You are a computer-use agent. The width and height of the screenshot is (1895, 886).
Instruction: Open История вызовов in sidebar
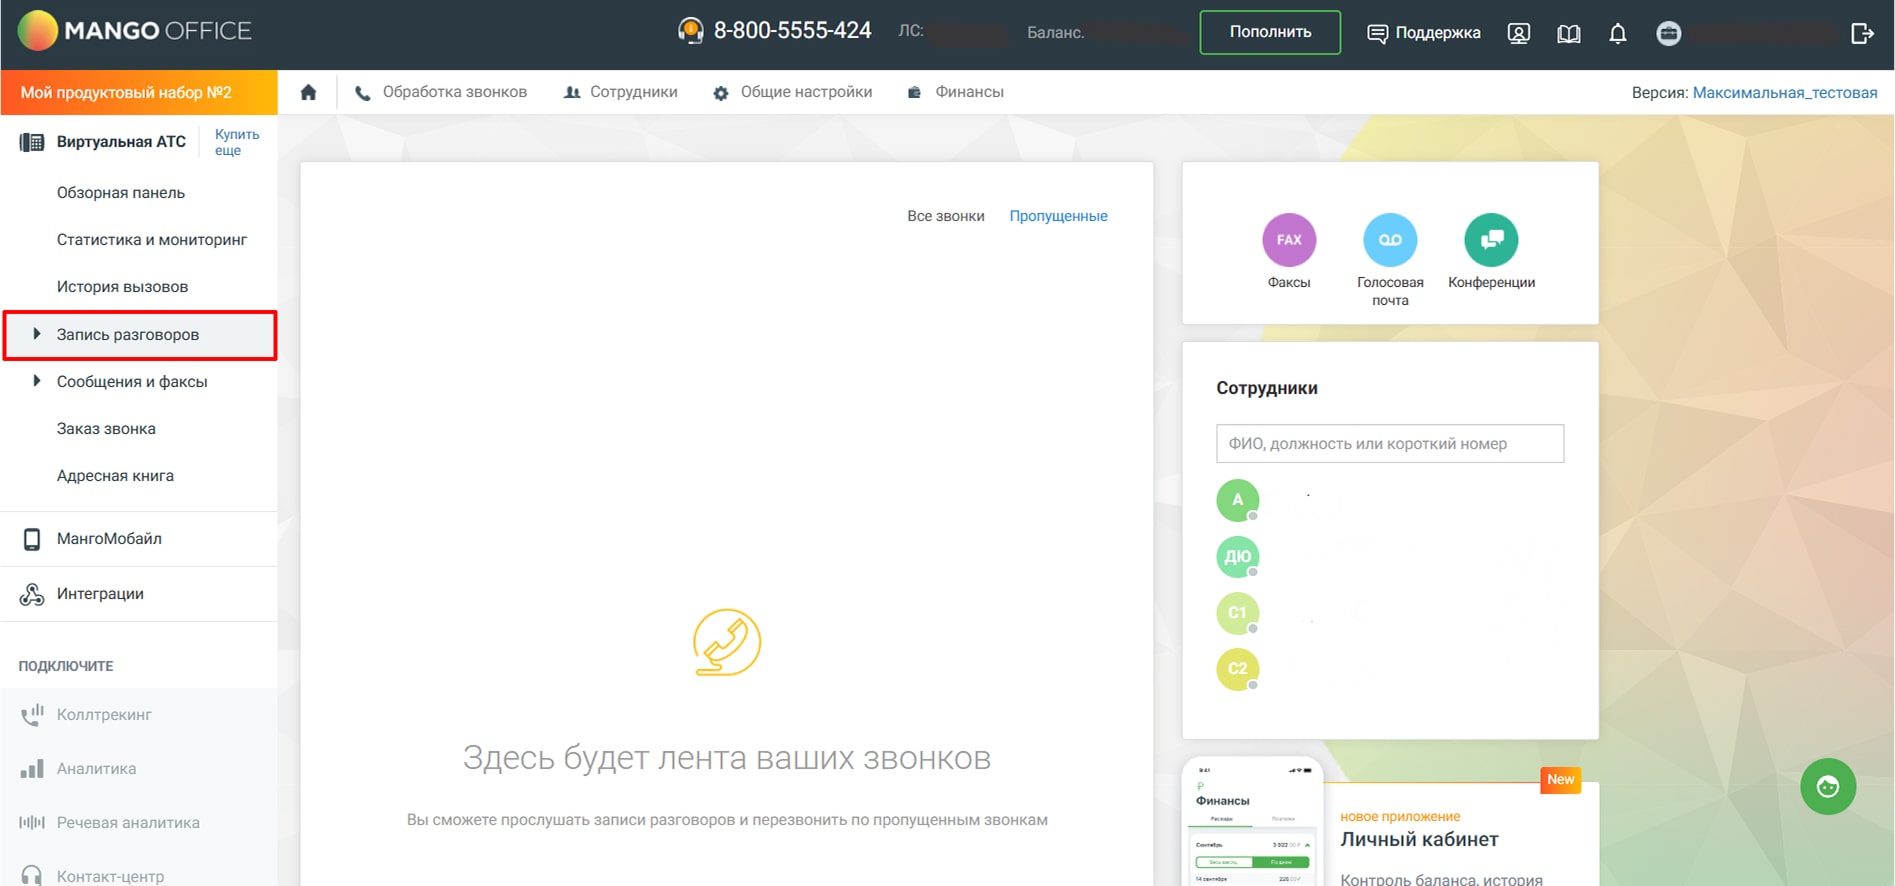(122, 287)
